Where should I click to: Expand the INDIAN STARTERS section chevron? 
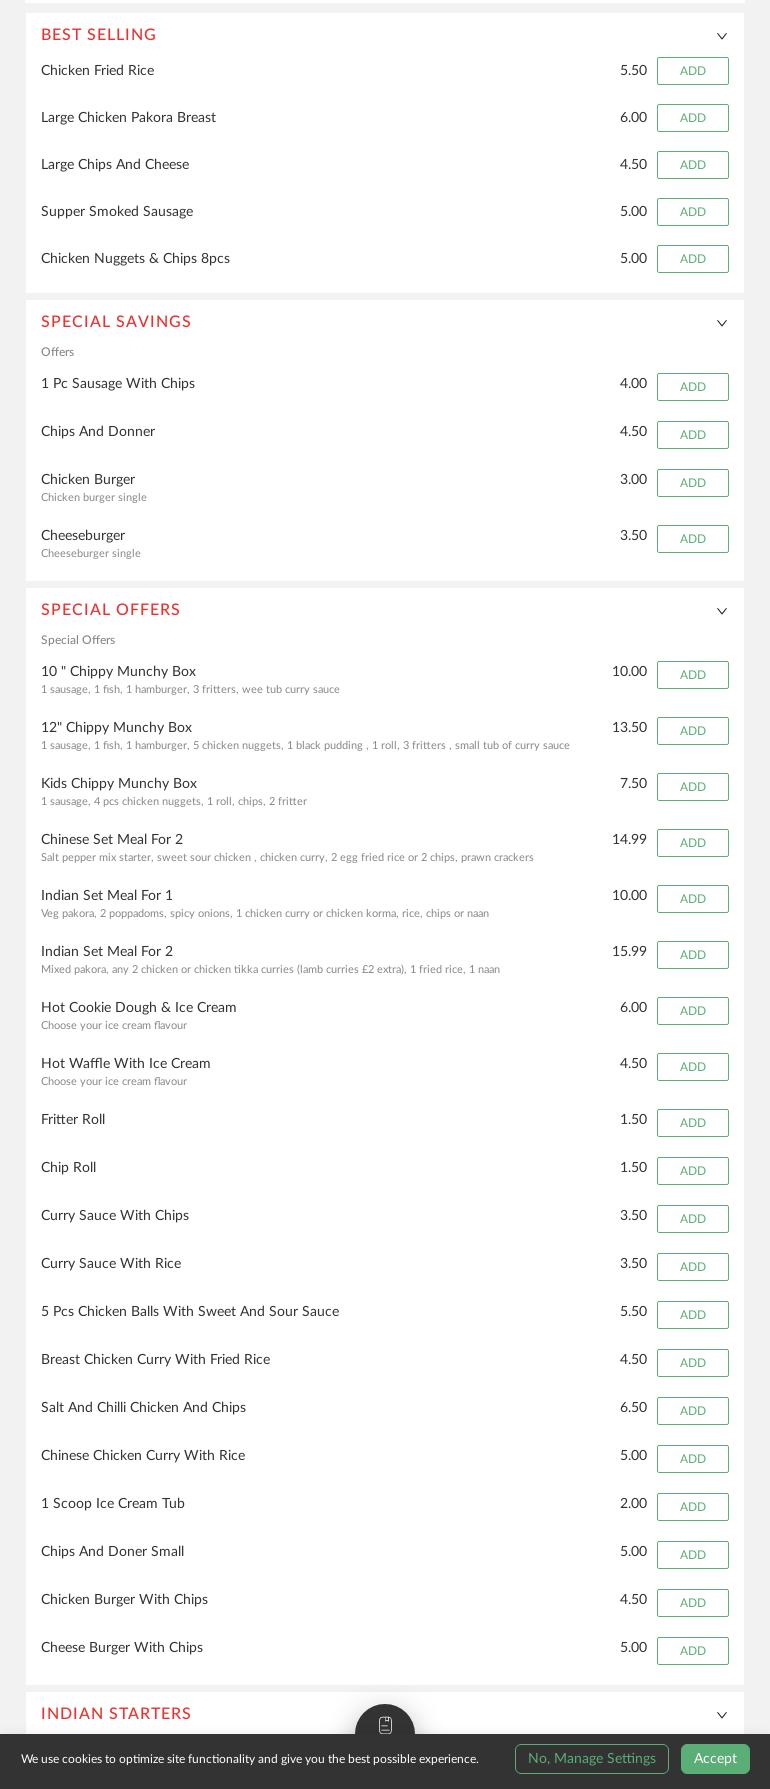tap(722, 1715)
